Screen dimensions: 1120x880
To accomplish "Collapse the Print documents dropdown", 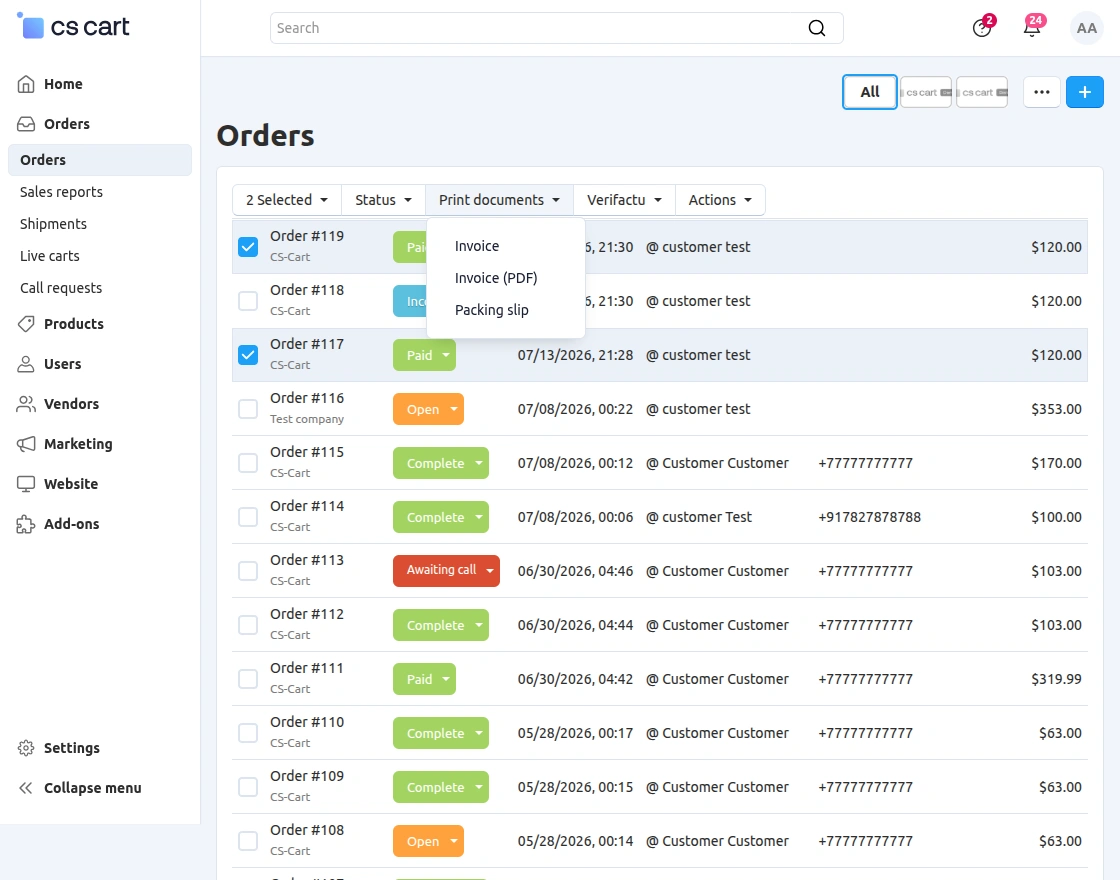I will point(499,200).
